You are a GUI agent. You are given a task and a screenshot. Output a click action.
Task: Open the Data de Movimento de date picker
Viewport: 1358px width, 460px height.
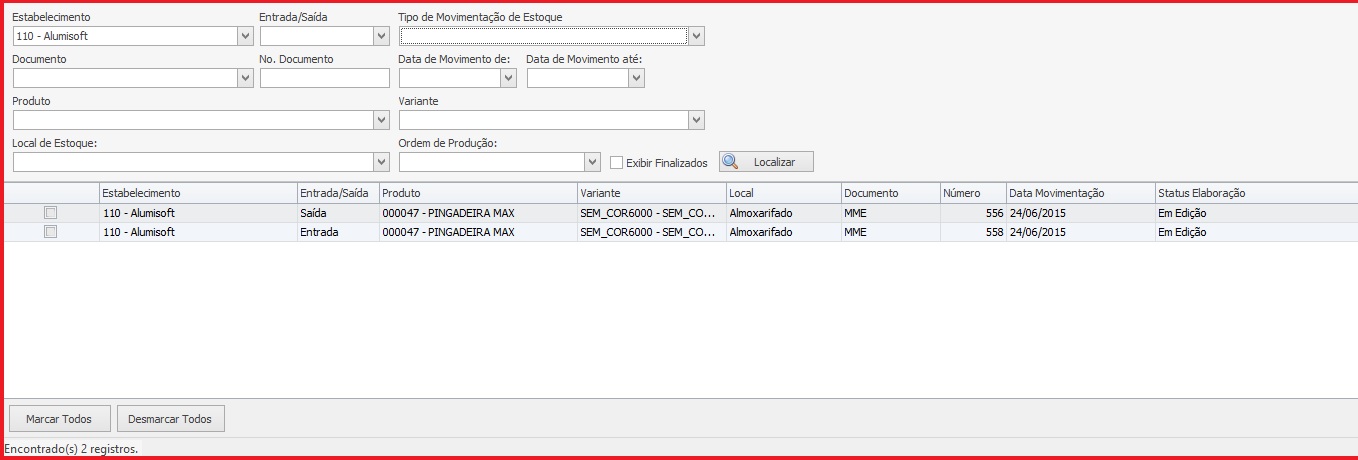pyautogui.click(x=508, y=78)
